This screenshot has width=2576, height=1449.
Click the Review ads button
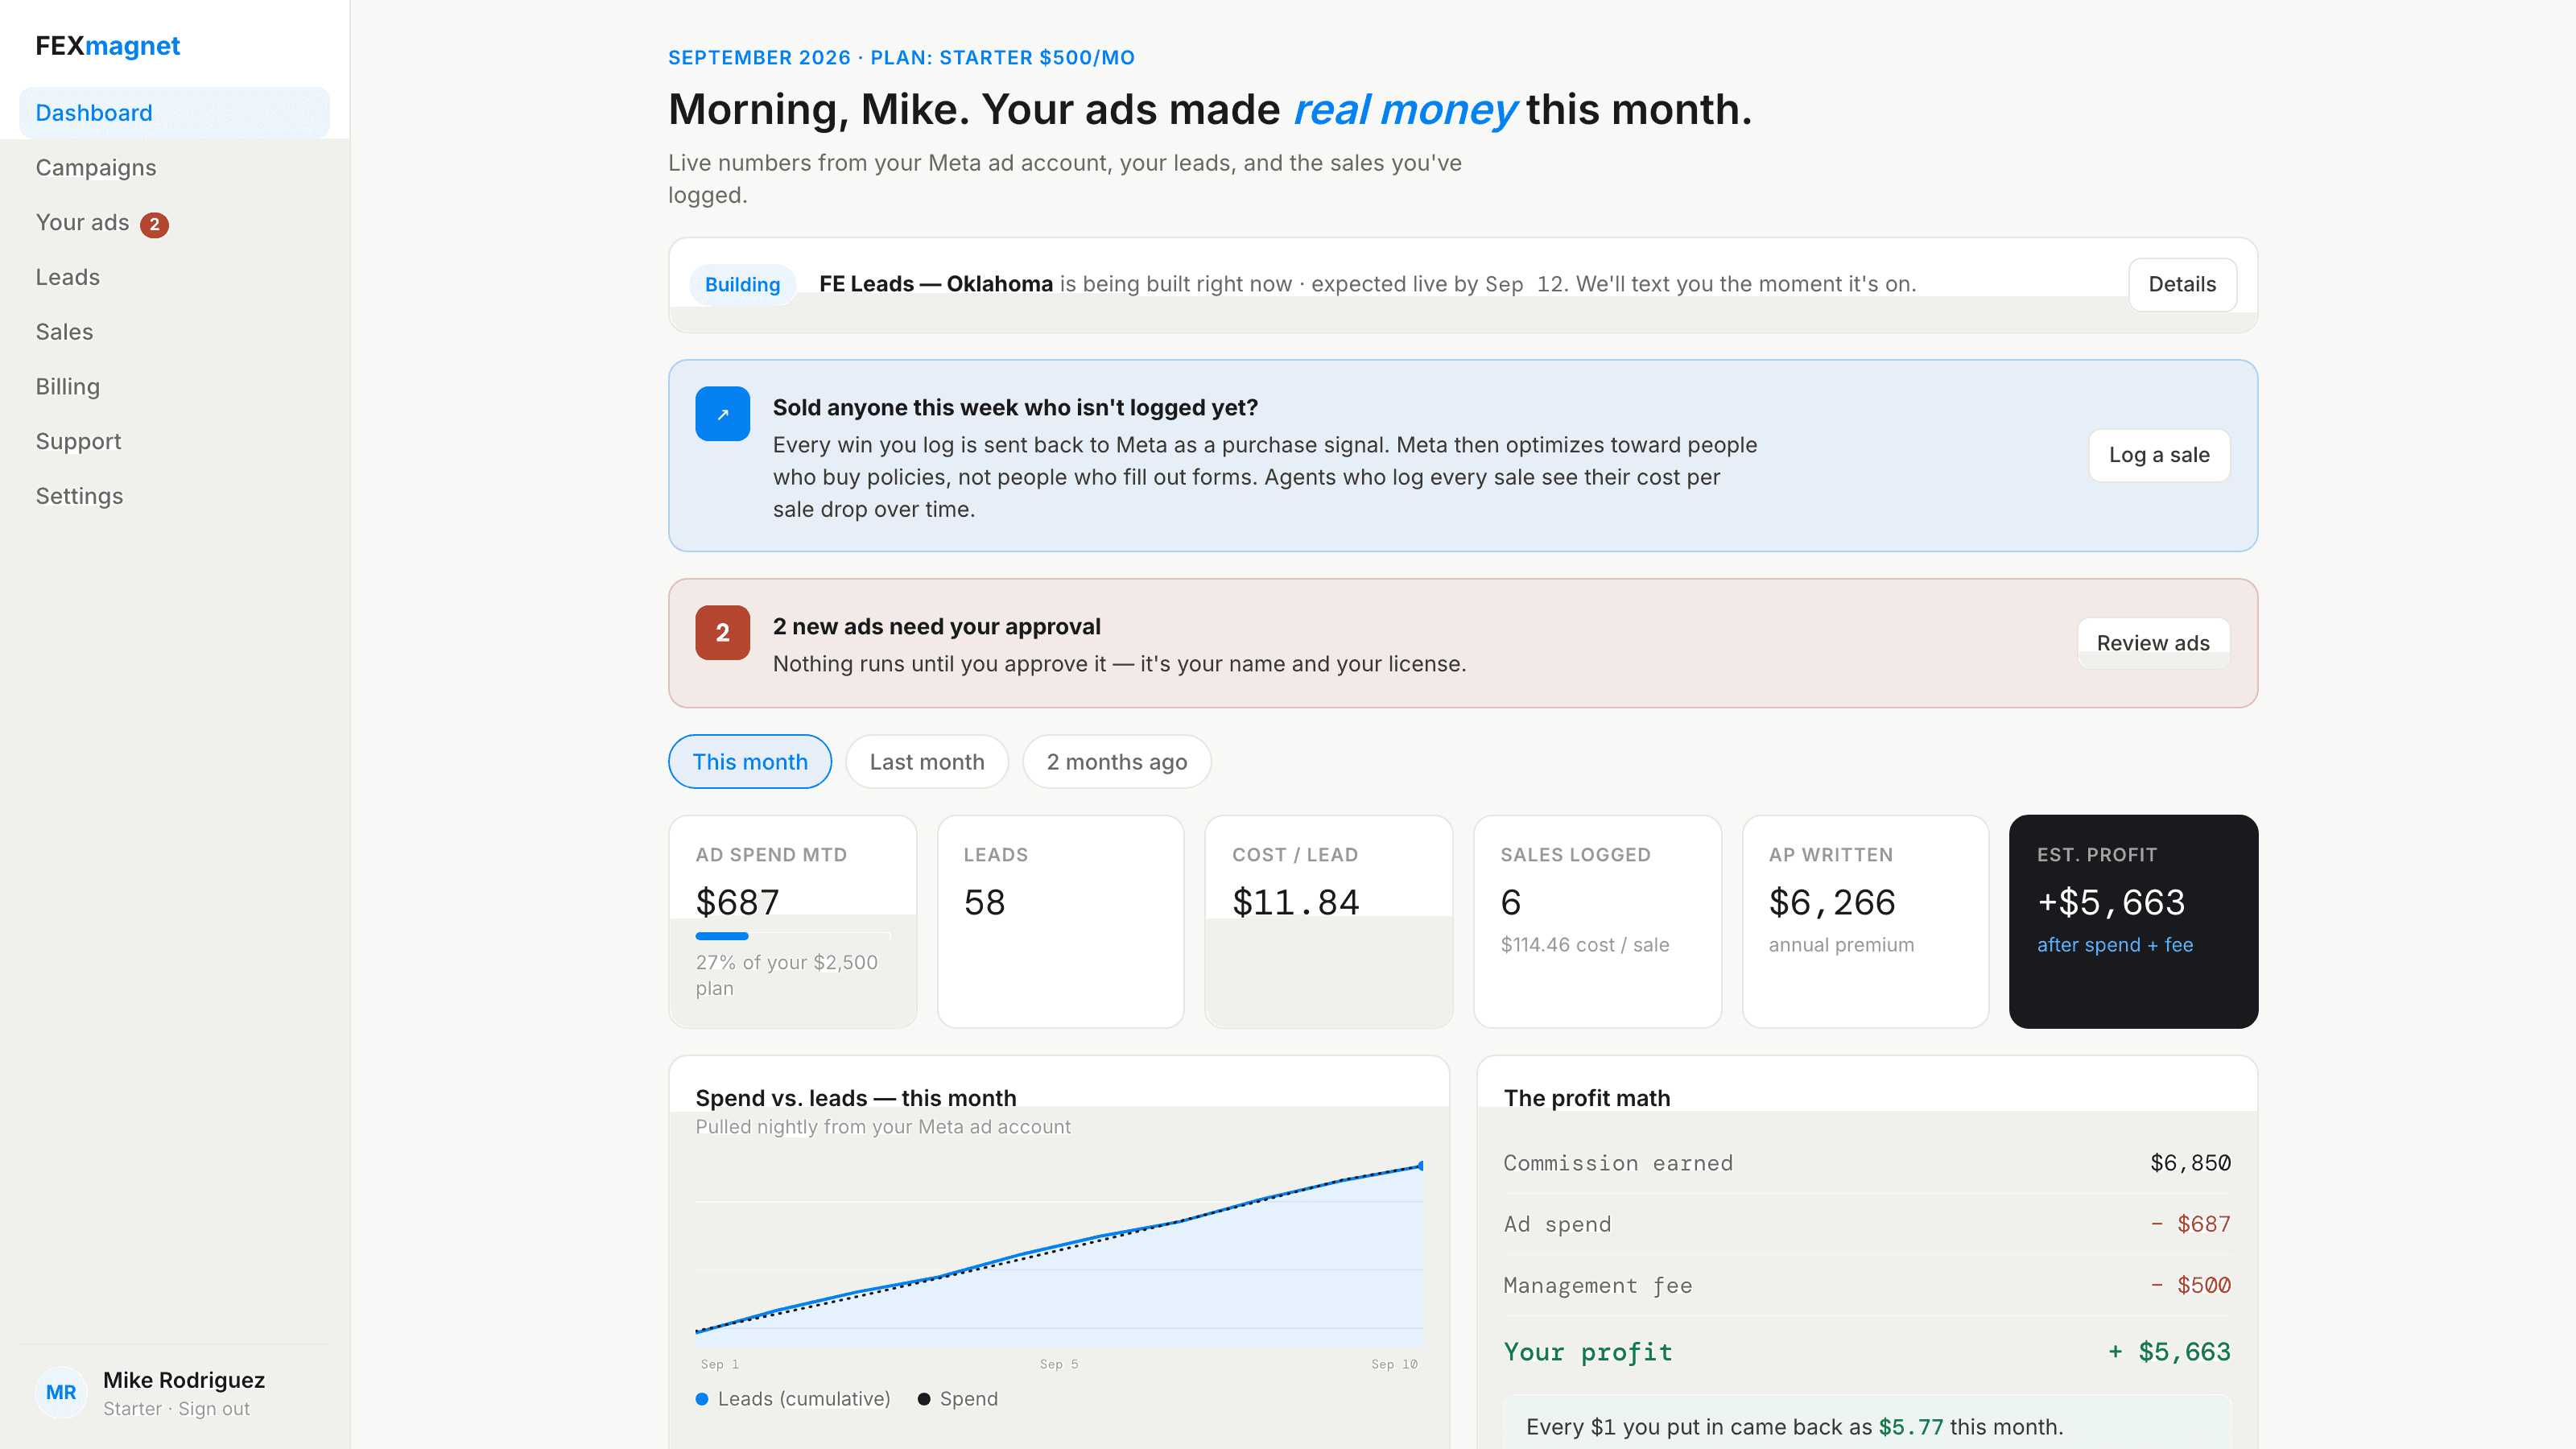click(x=2153, y=643)
